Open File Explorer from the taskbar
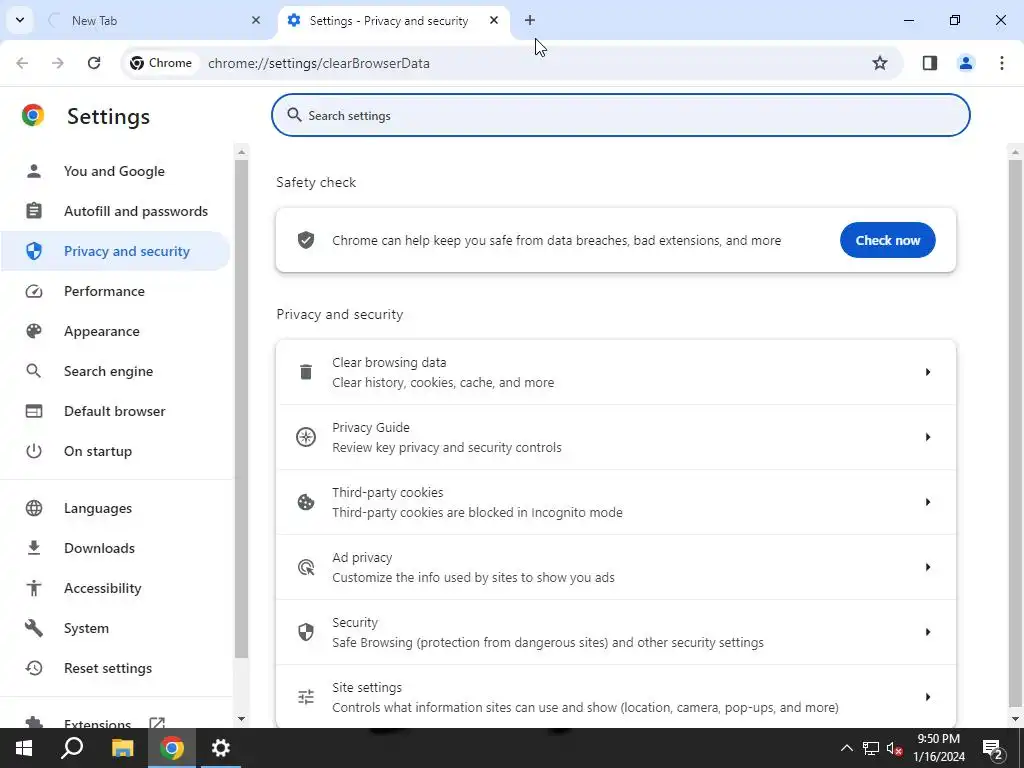This screenshot has height=768, width=1024. coord(122,748)
